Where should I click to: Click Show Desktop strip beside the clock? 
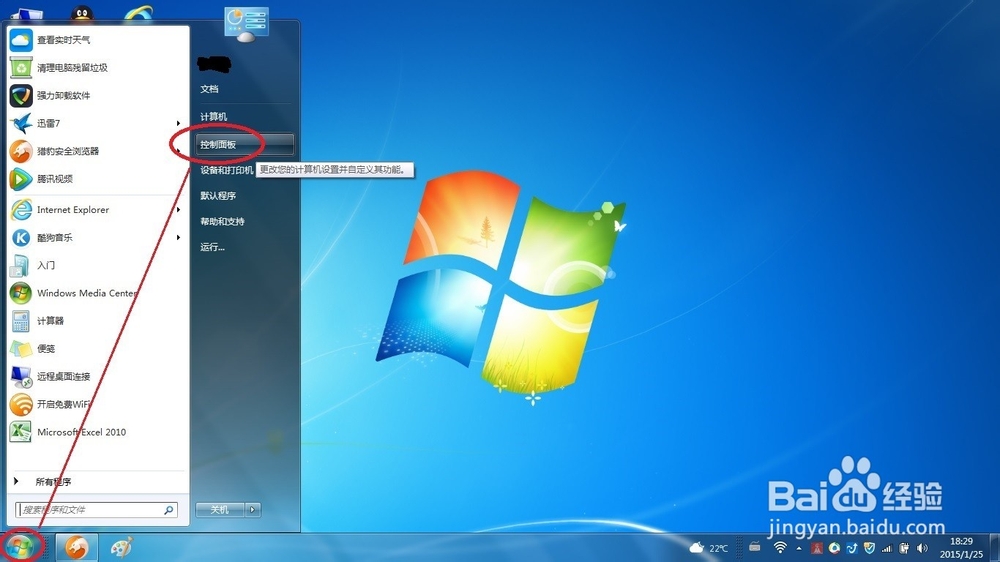994,548
